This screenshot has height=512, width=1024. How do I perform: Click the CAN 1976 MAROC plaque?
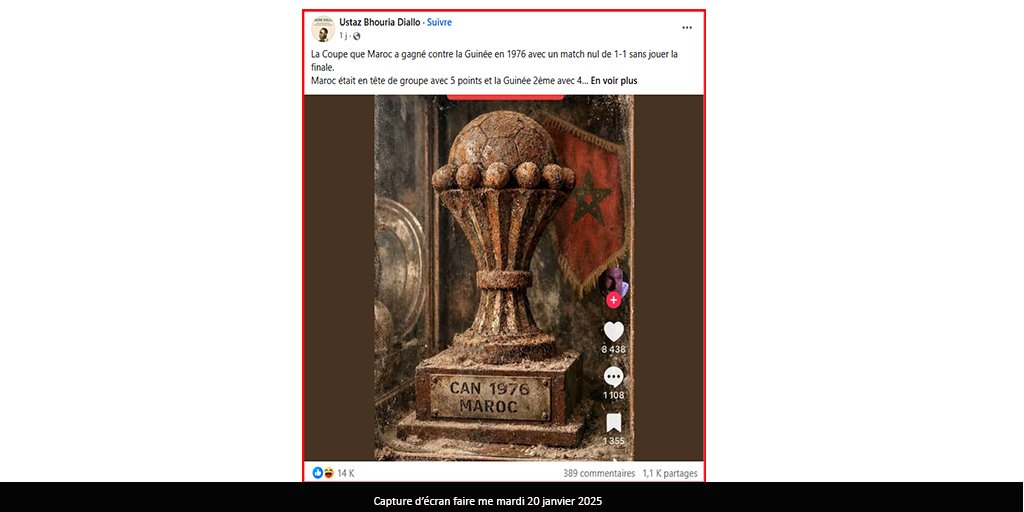(x=490, y=397)
